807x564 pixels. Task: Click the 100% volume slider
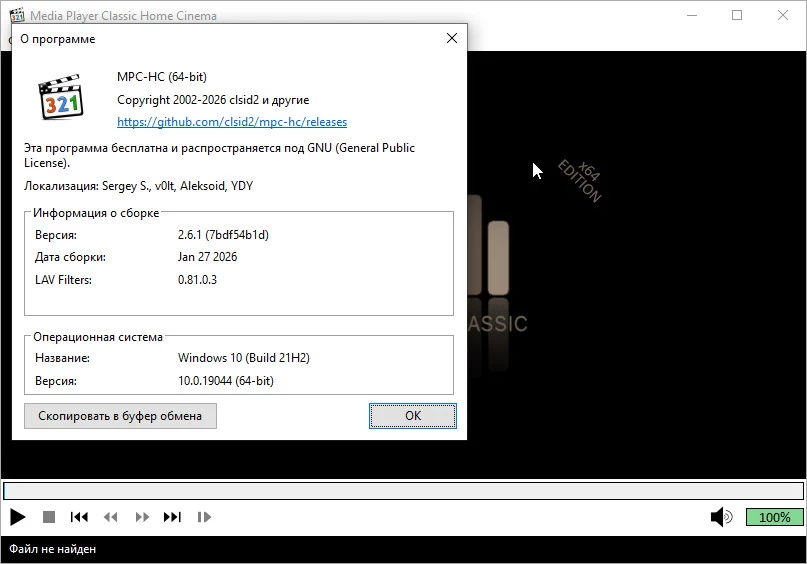[x=774, y=517]
